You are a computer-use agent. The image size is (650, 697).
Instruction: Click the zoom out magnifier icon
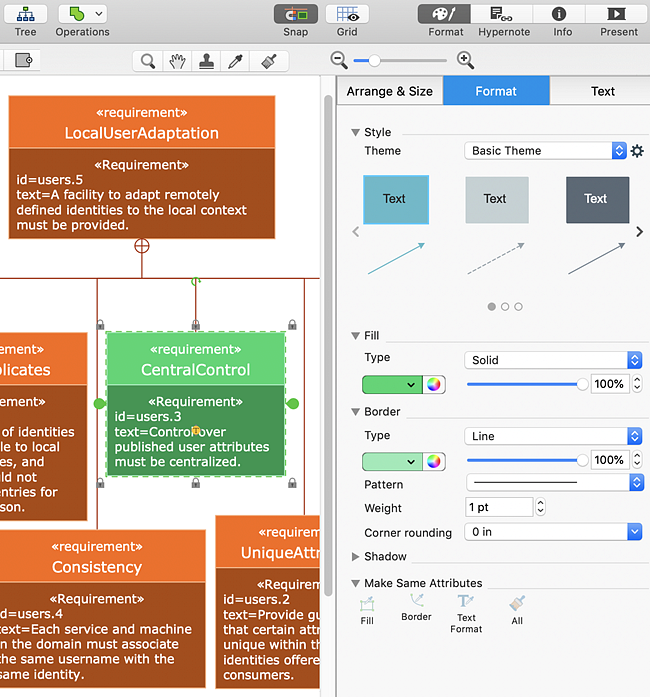[x=339, y=60]
